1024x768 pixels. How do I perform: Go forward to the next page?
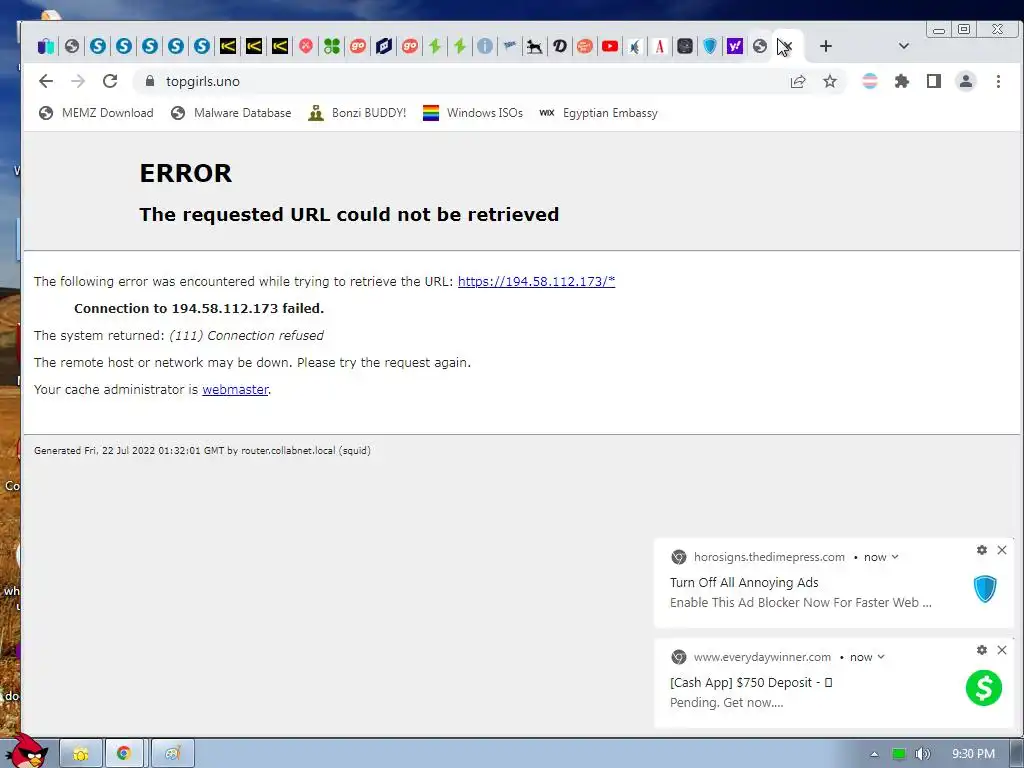78,81
